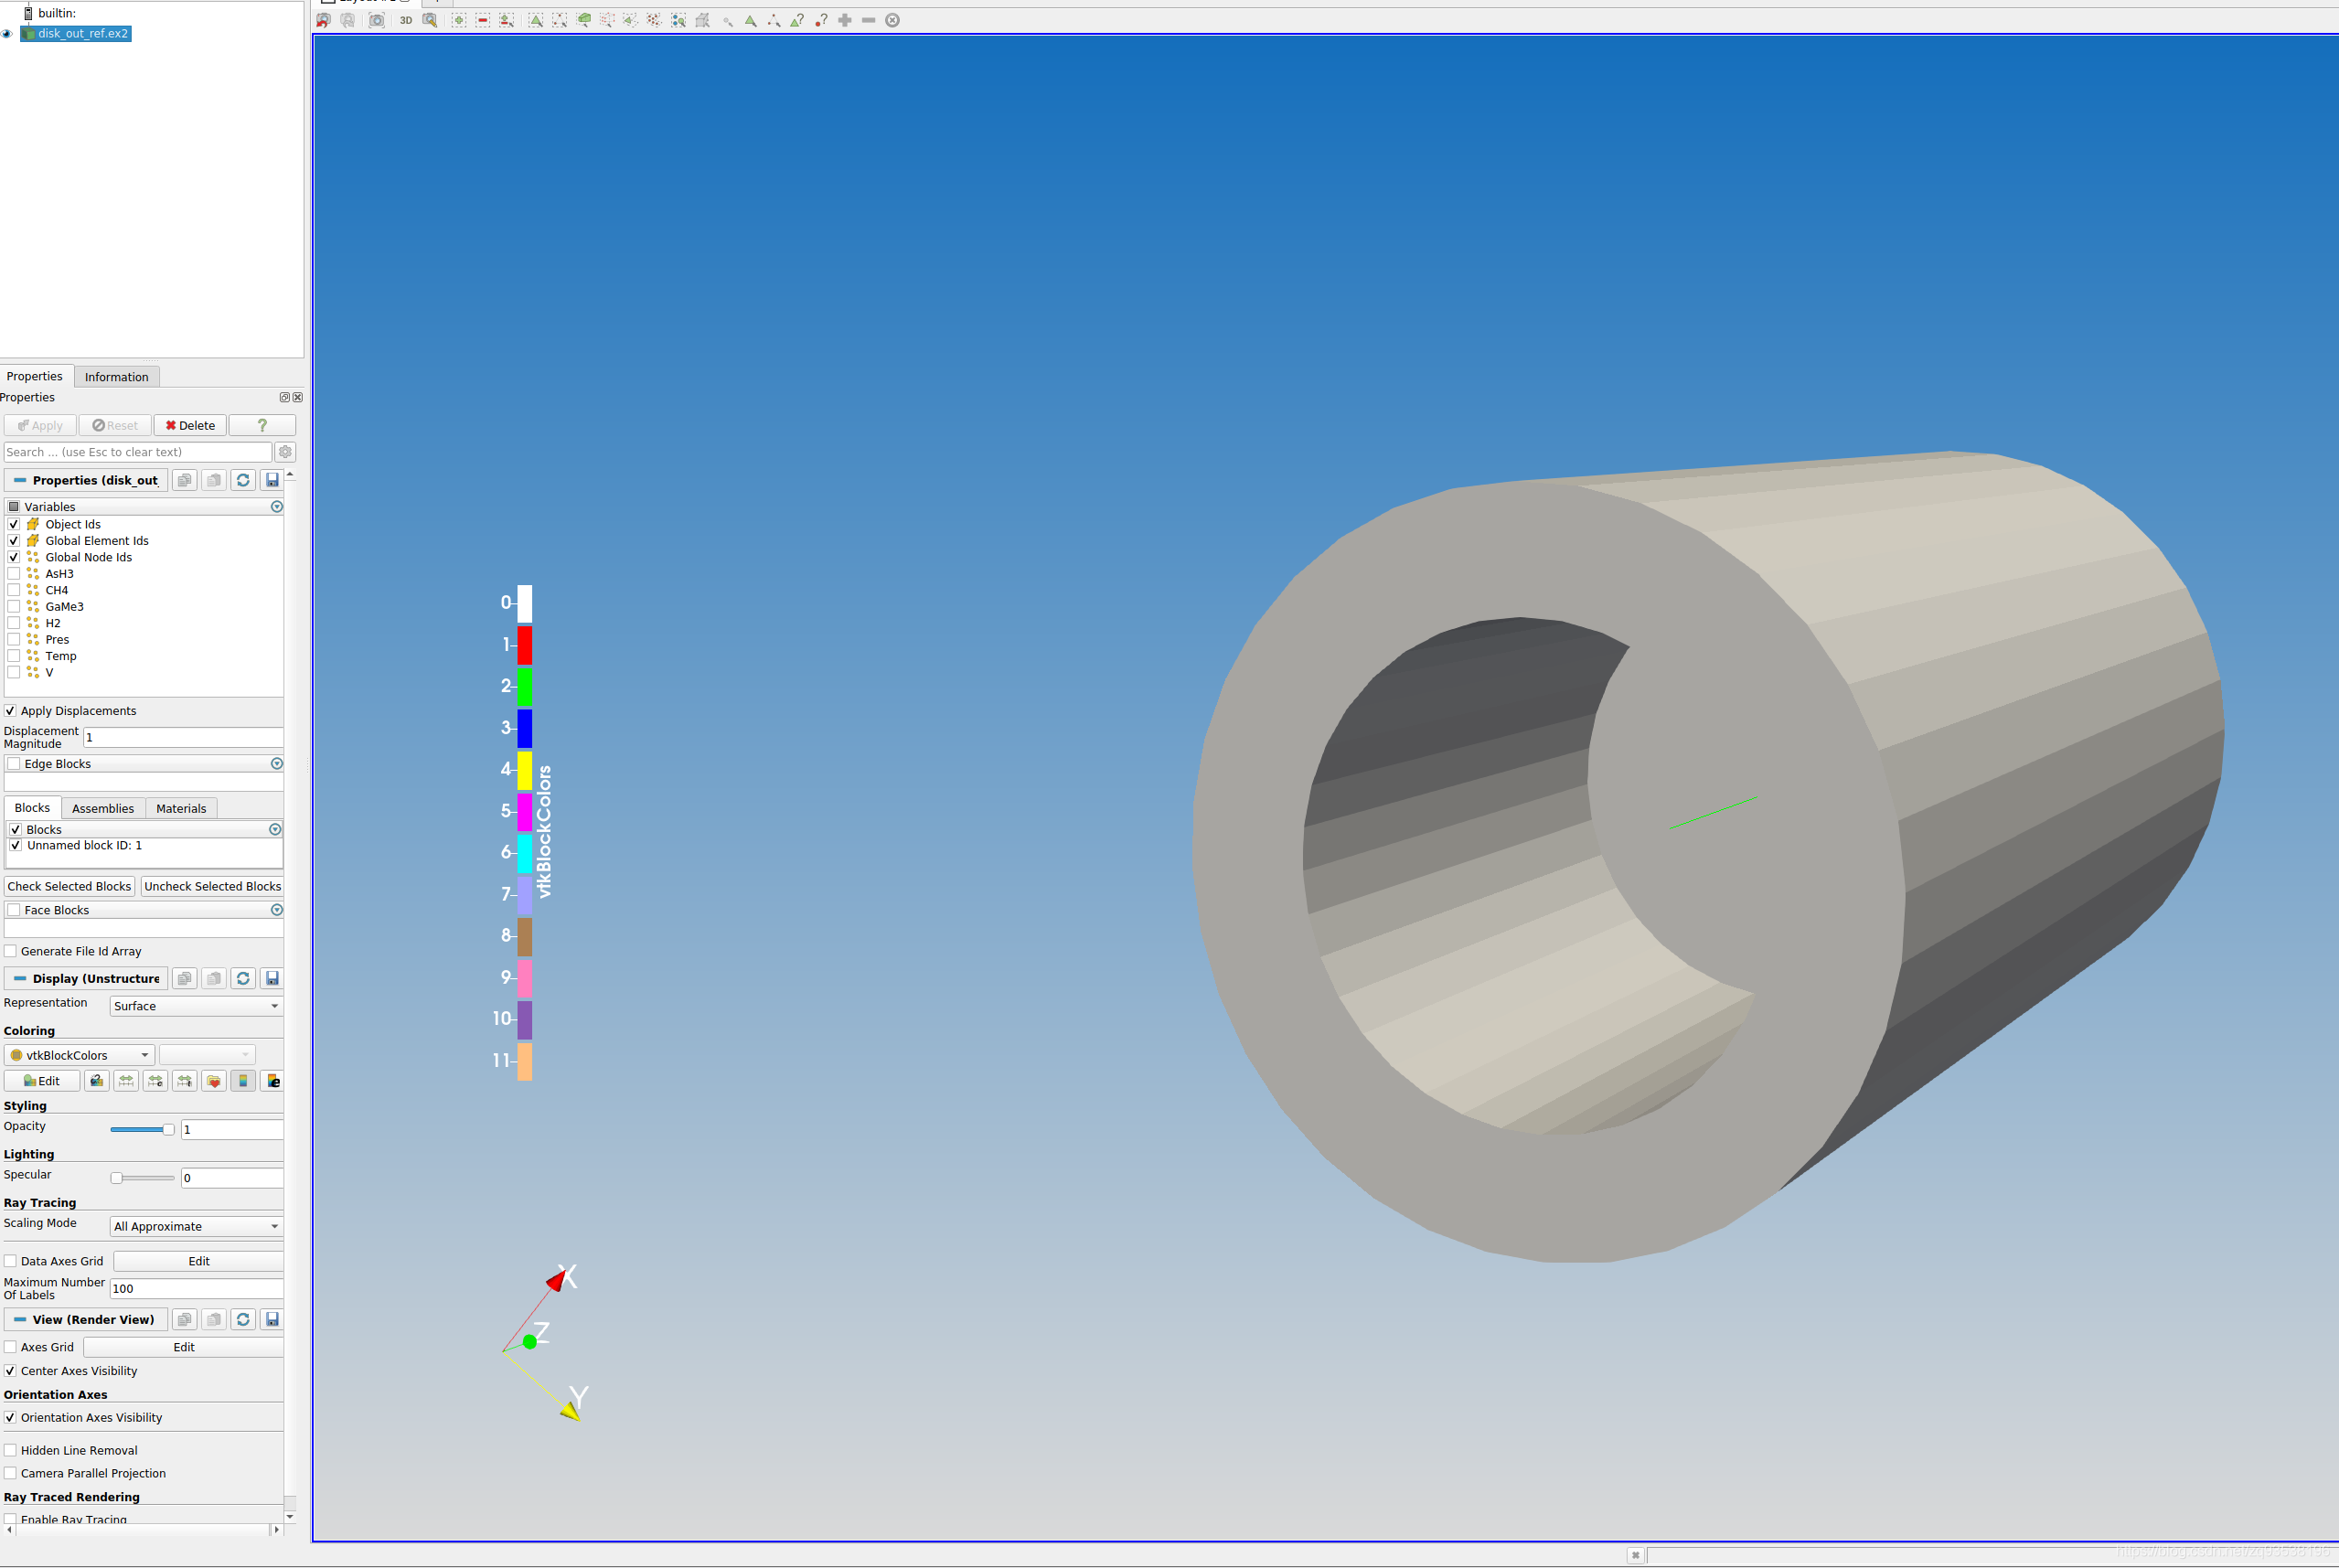
Task: Save Display settings with the floppy disk icon
Action: point(272,978)
